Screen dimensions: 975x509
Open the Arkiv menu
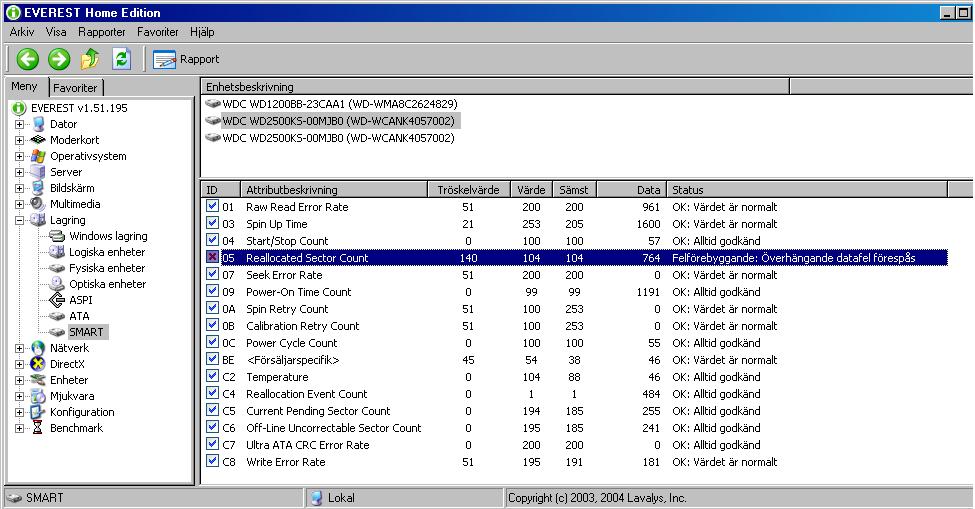22,32
